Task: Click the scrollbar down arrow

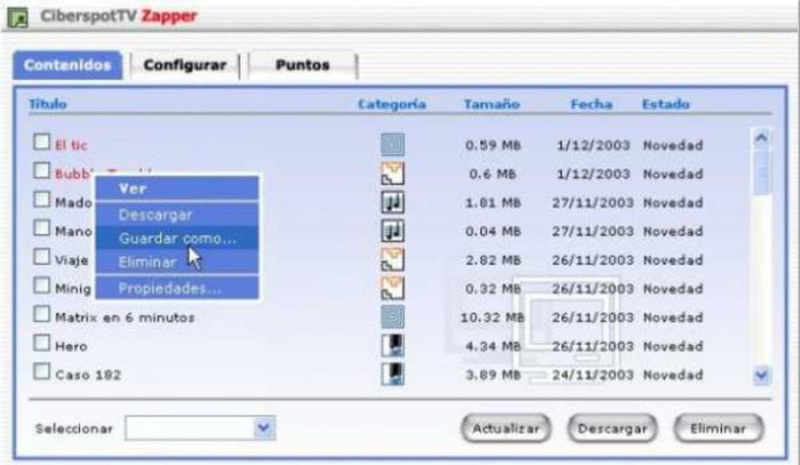Action: pos(761,376)
